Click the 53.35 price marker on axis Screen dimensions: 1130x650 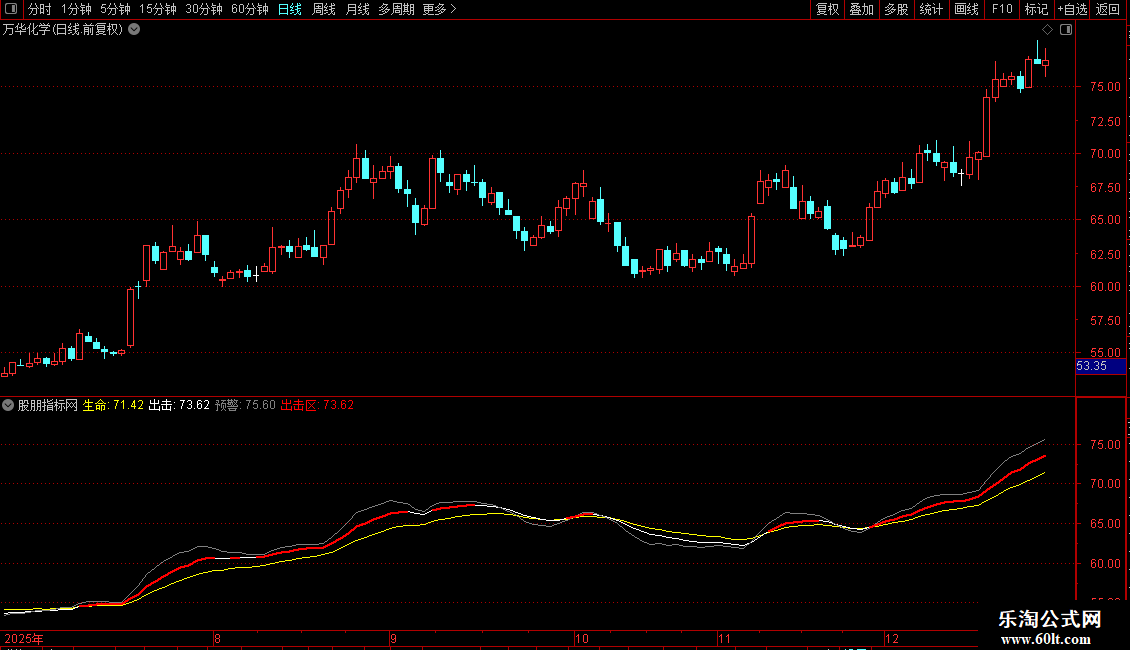coord(1100,366)
